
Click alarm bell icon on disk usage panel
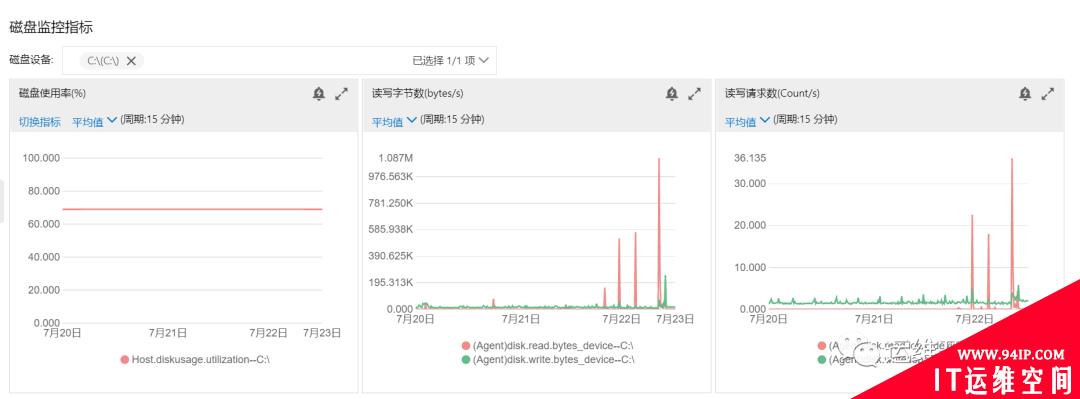[318, 94]
